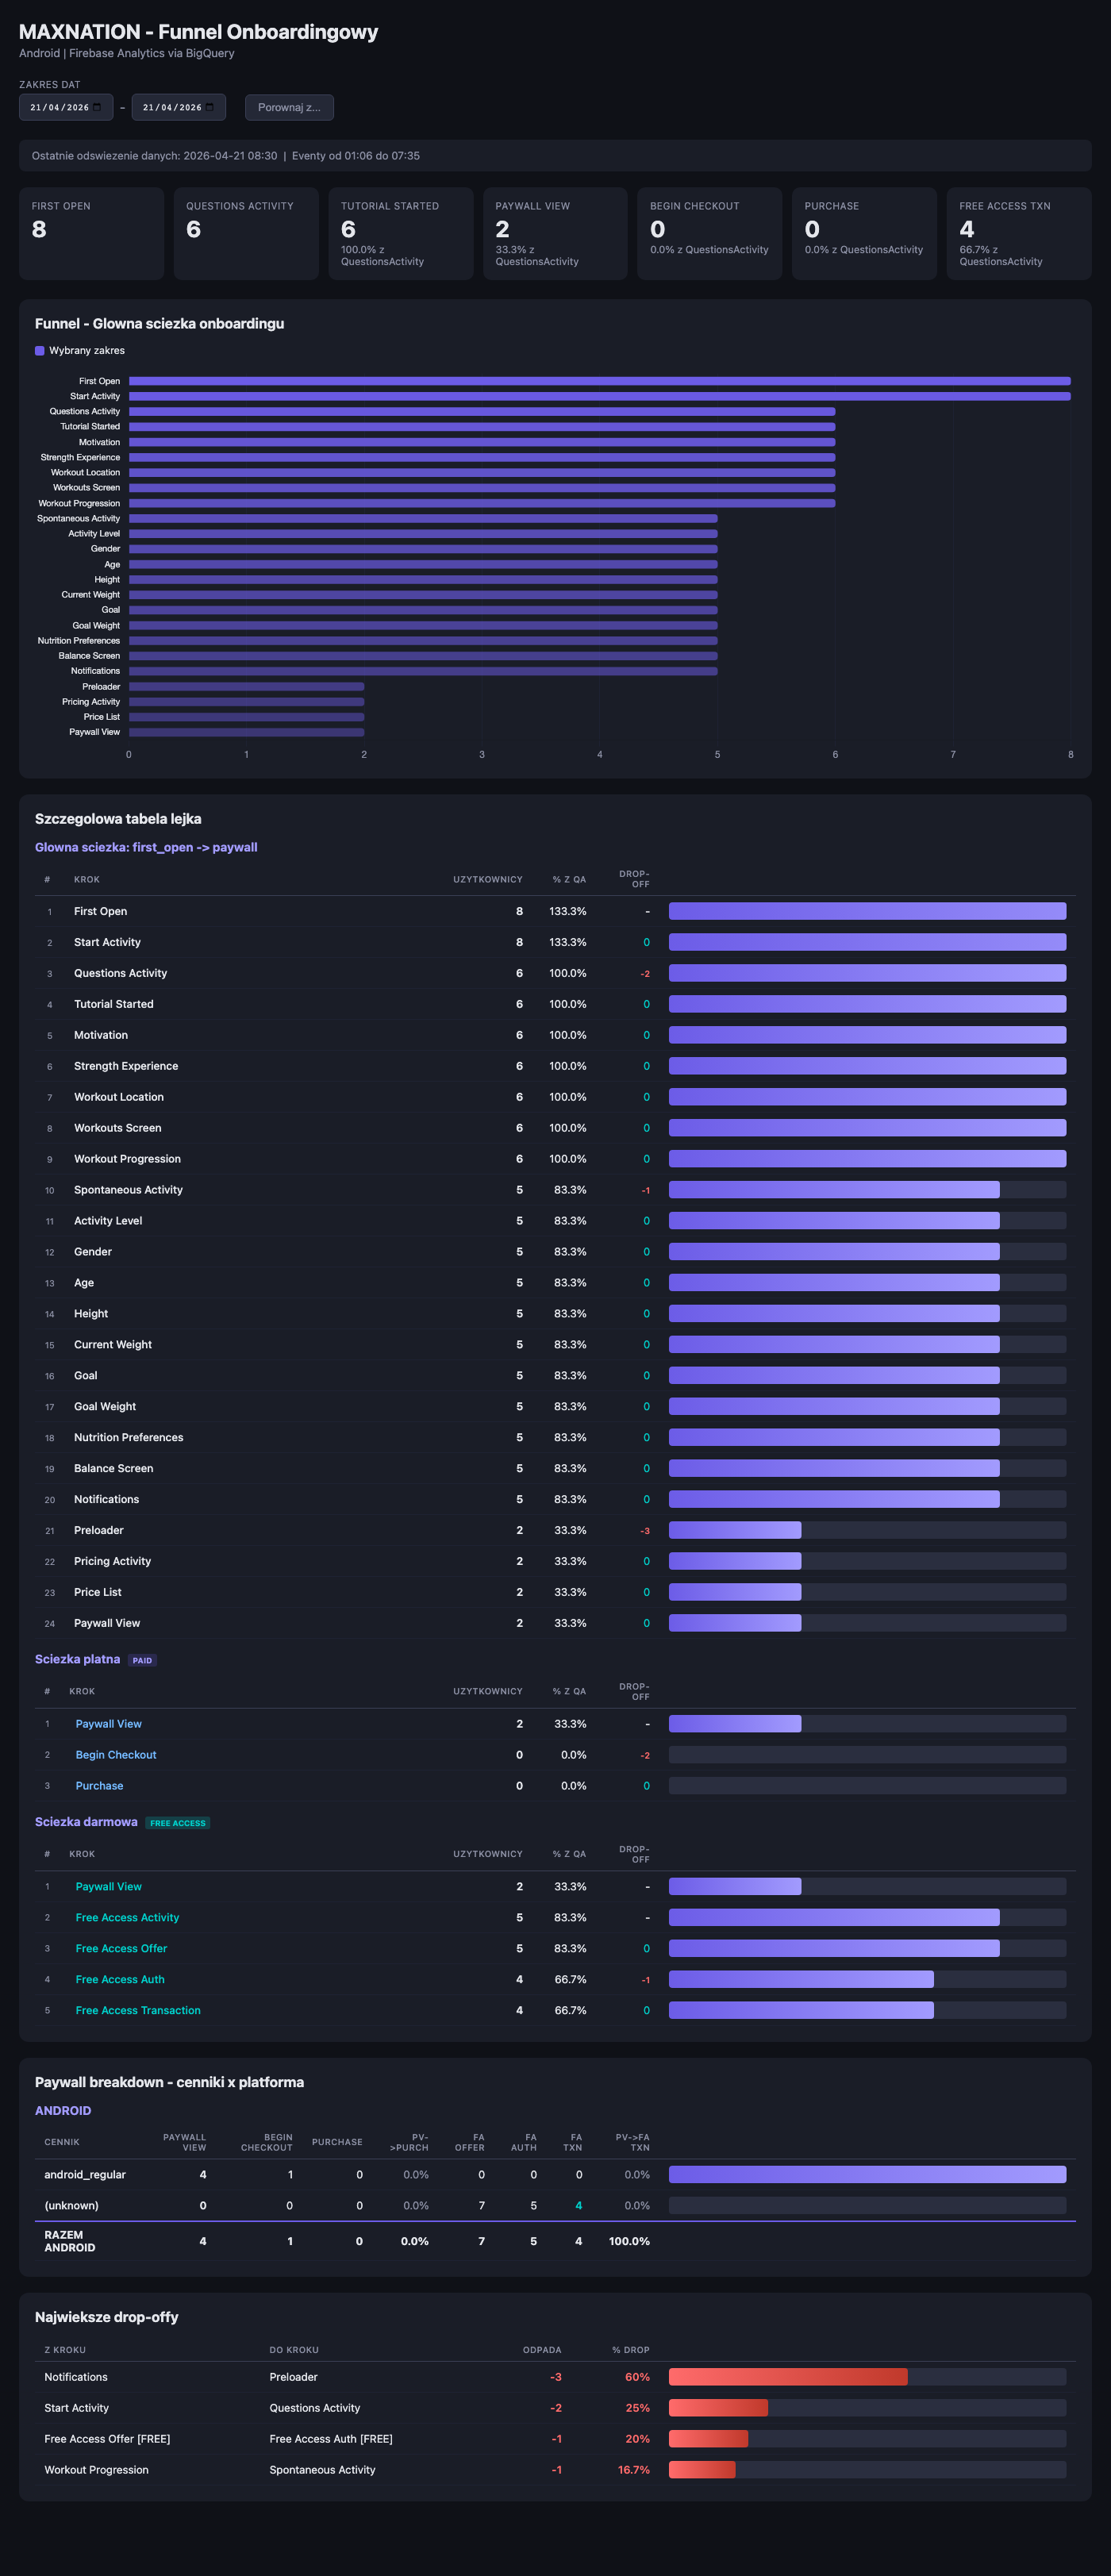Select the Nutrition Preferences row in the funnel table

tap(555, 1438)
